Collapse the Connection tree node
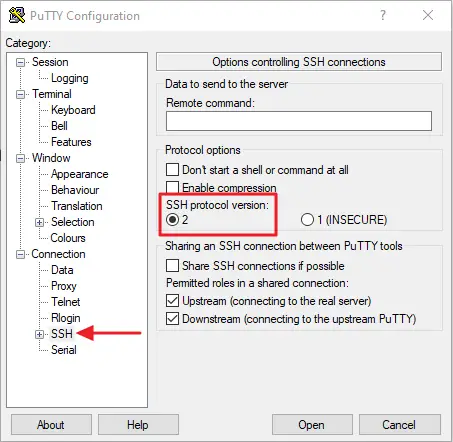453x442 pixels. [x=21, y=254]
